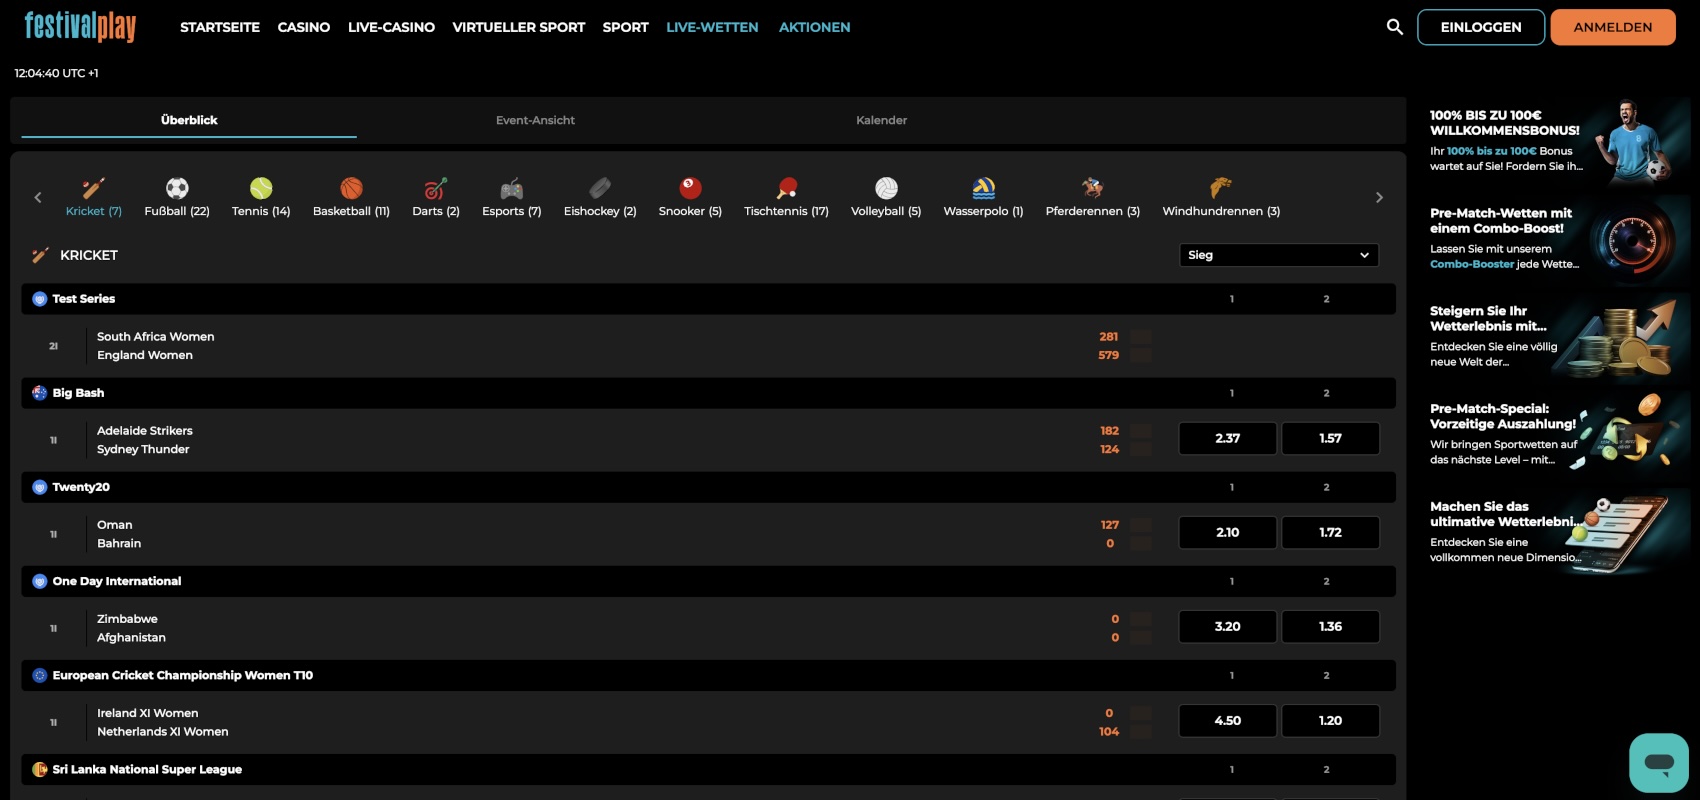Open the search magnifier icon

pos(1394,27)
